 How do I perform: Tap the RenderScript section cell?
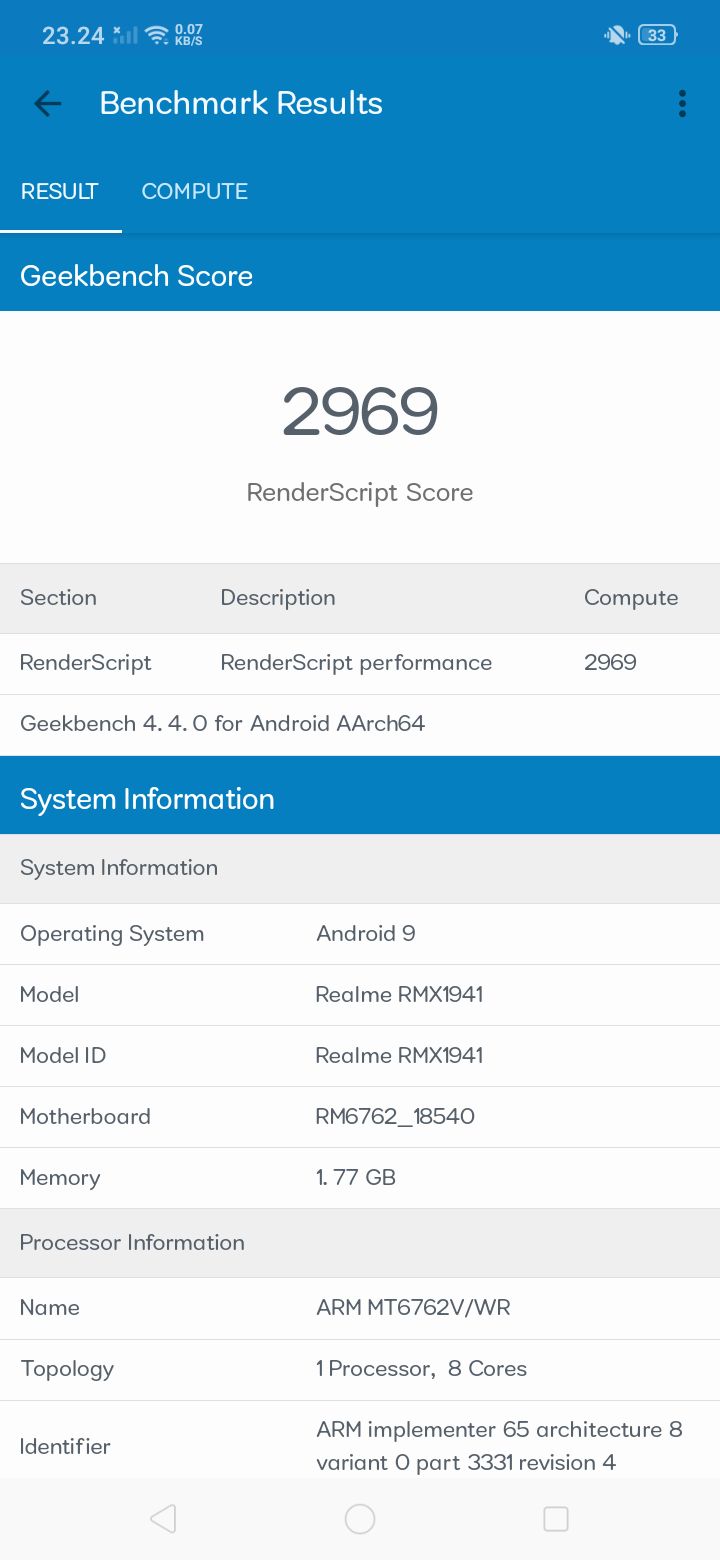click(x=86, y=663)
